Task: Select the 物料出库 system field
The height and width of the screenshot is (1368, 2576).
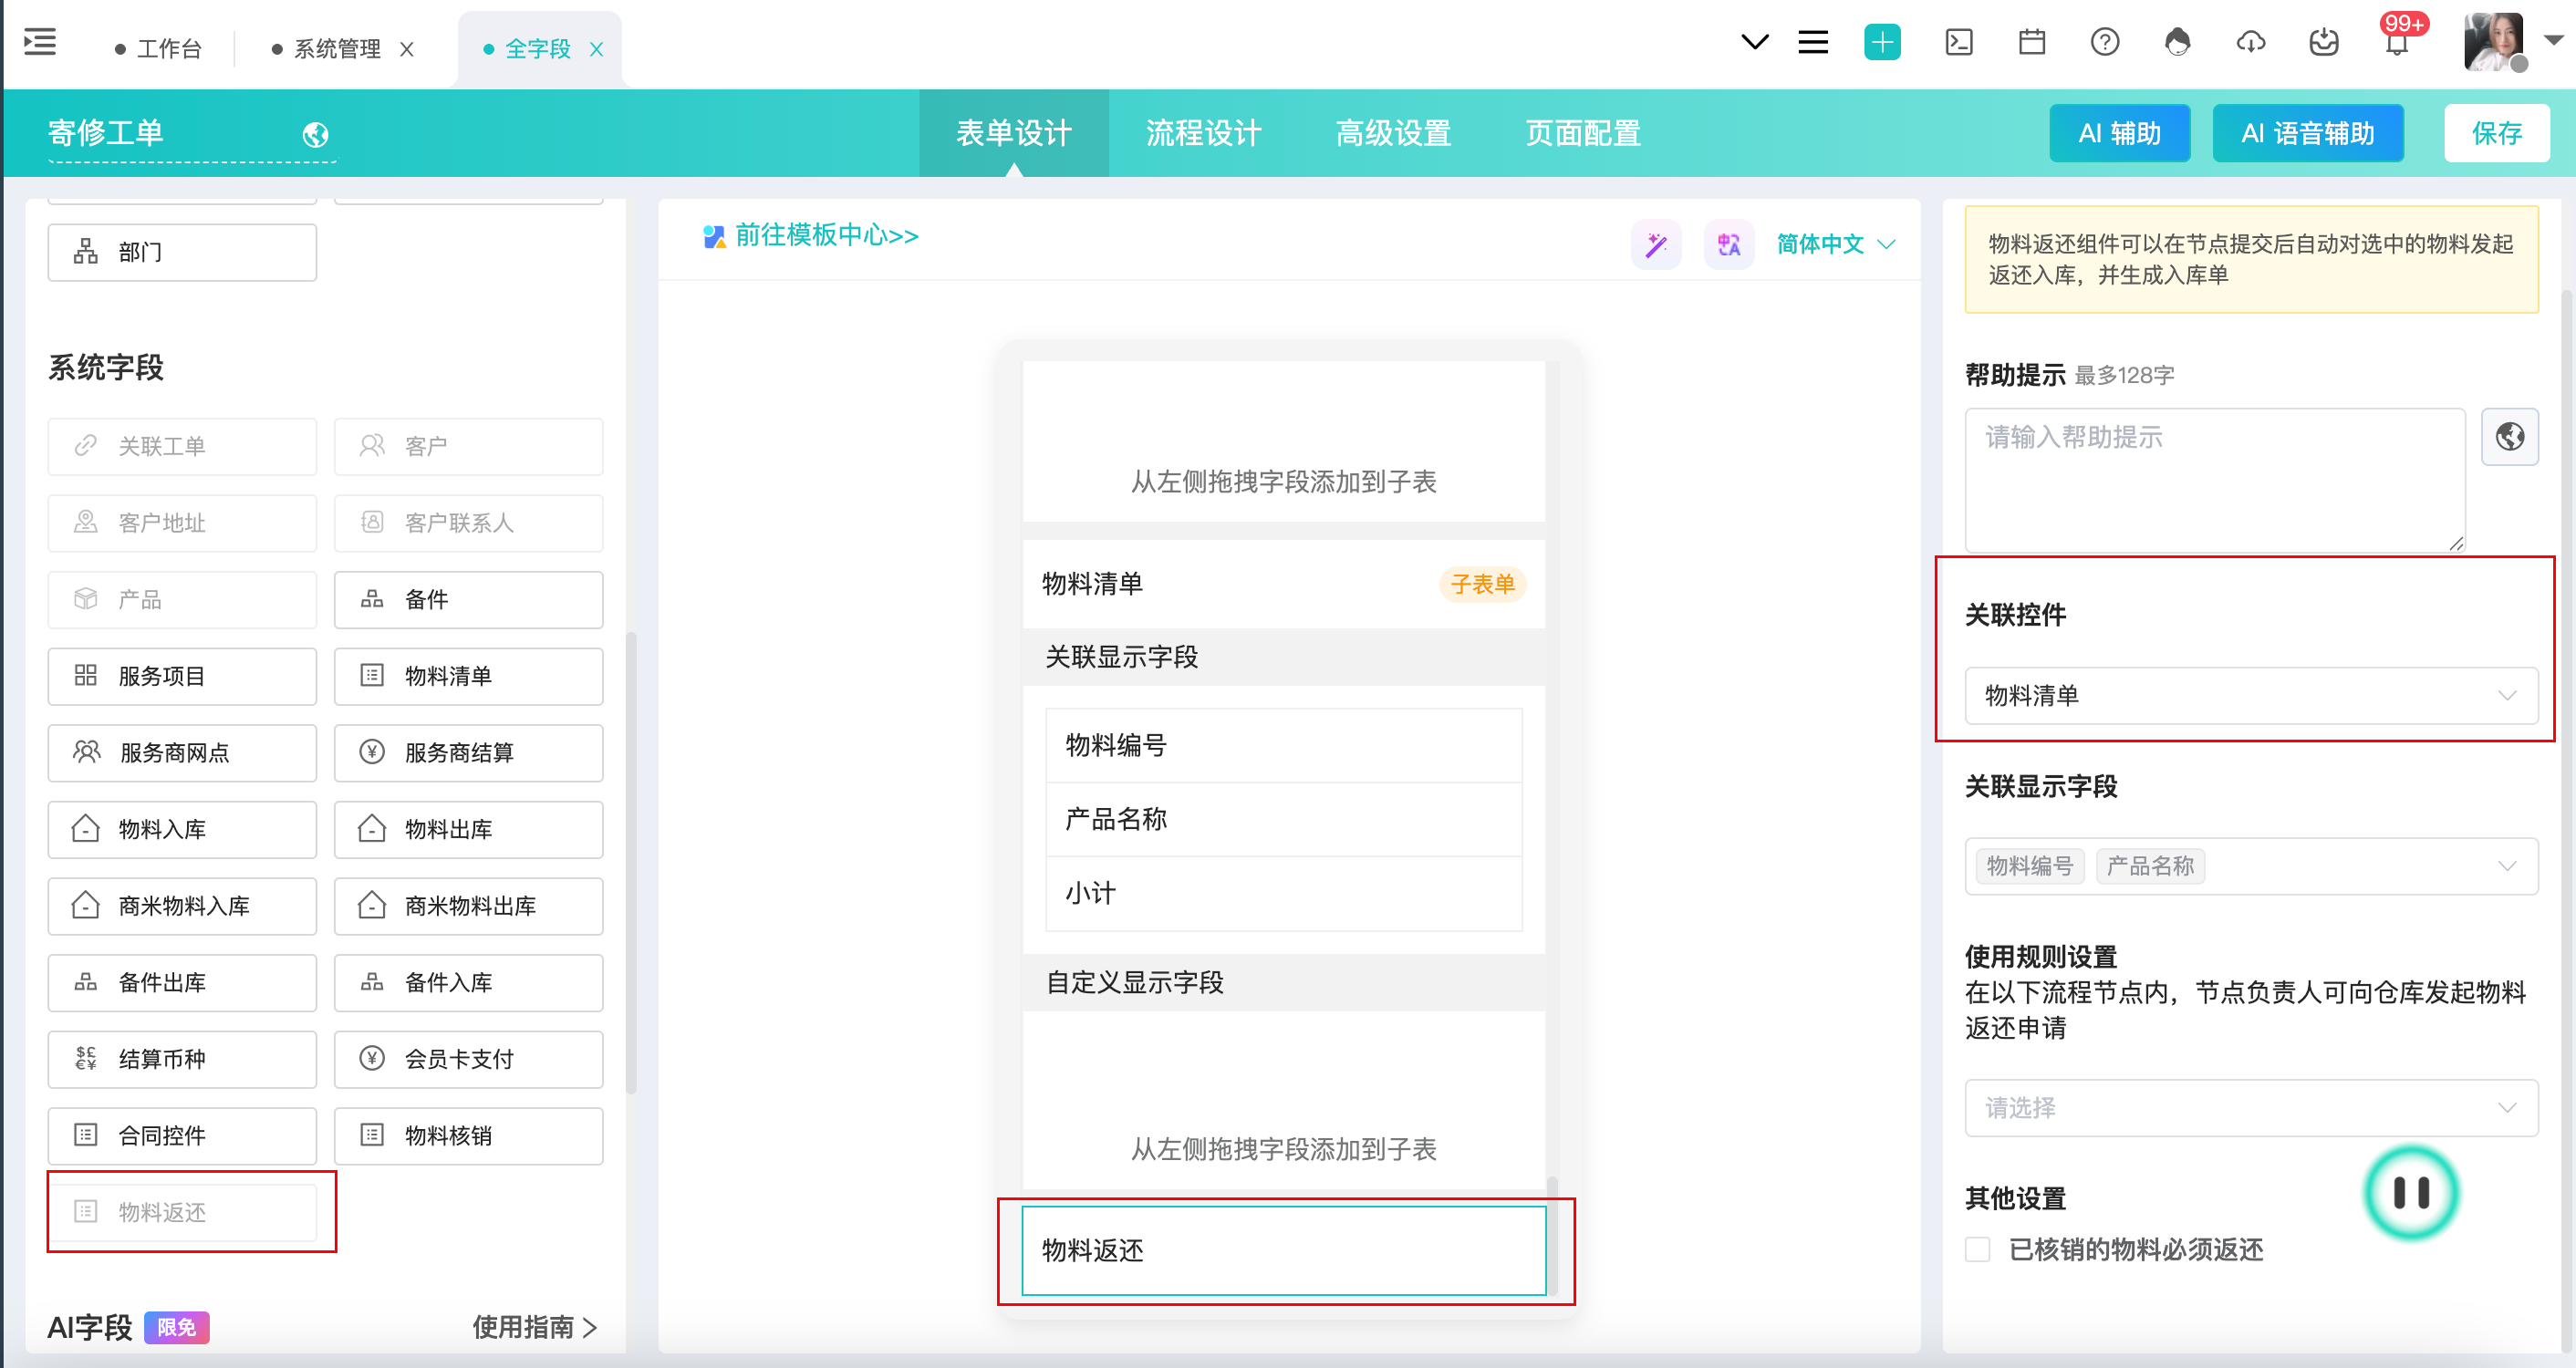Action: (468, 830)
